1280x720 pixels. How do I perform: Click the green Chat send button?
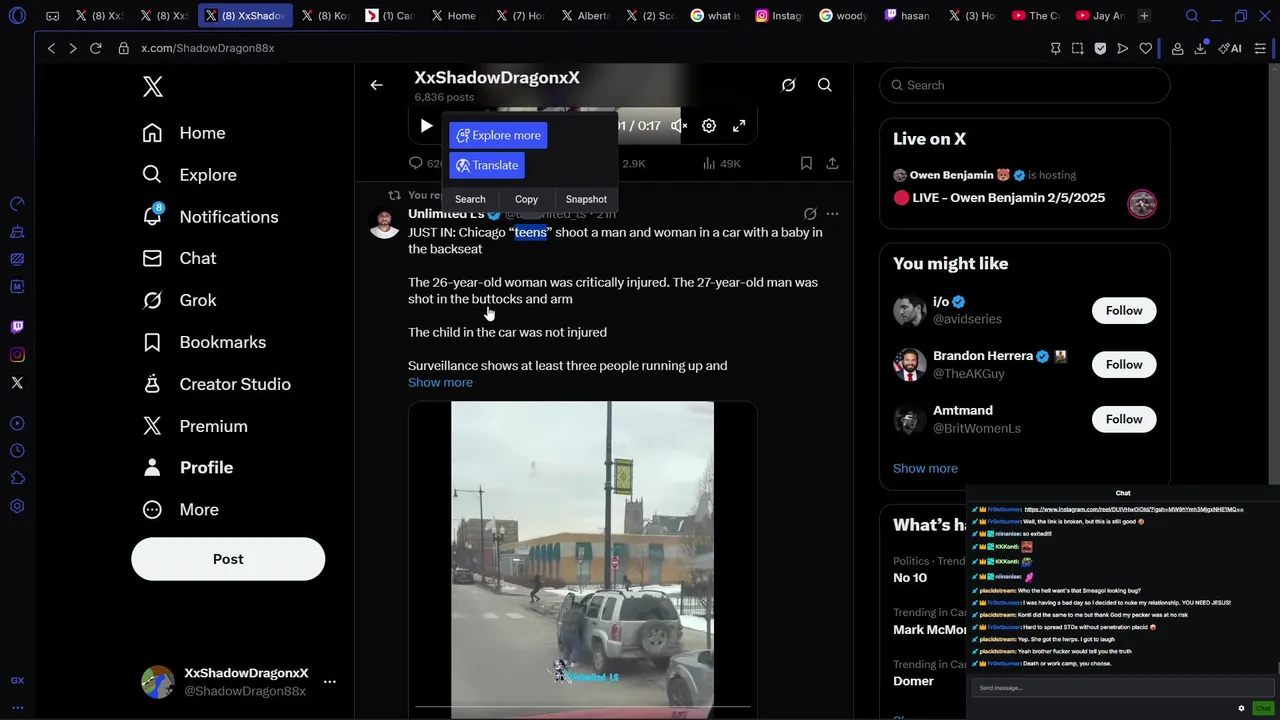click(x=1263, y=708)
